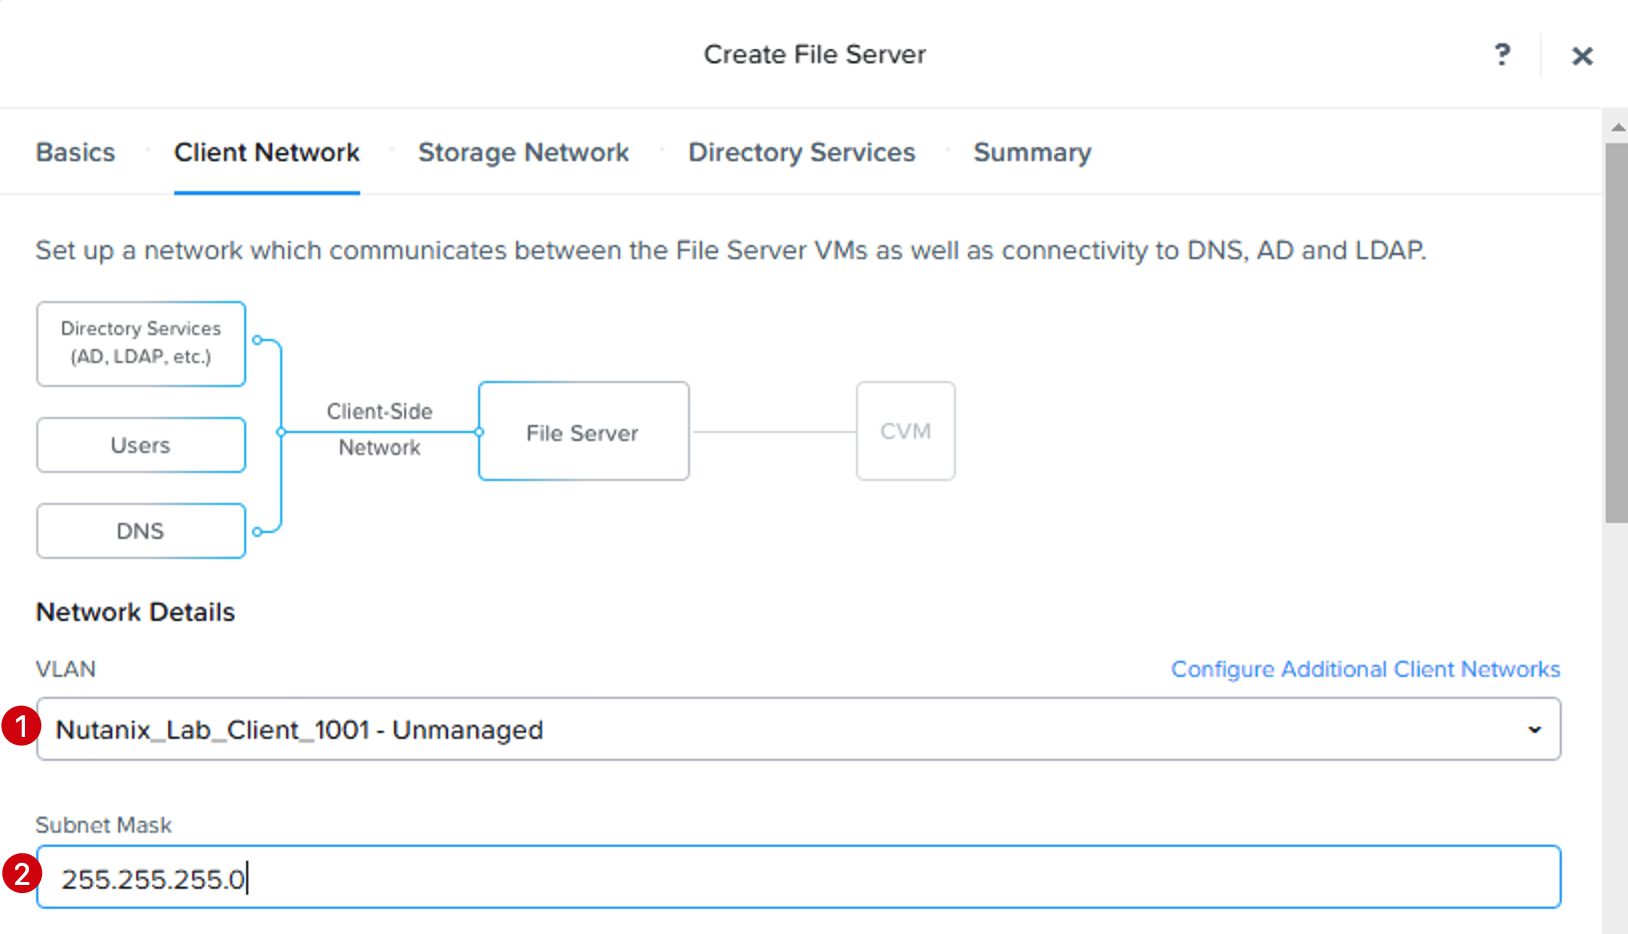Click the File Server diagram box
This screenshot has width=1628, height=934.
click(584, 431)
